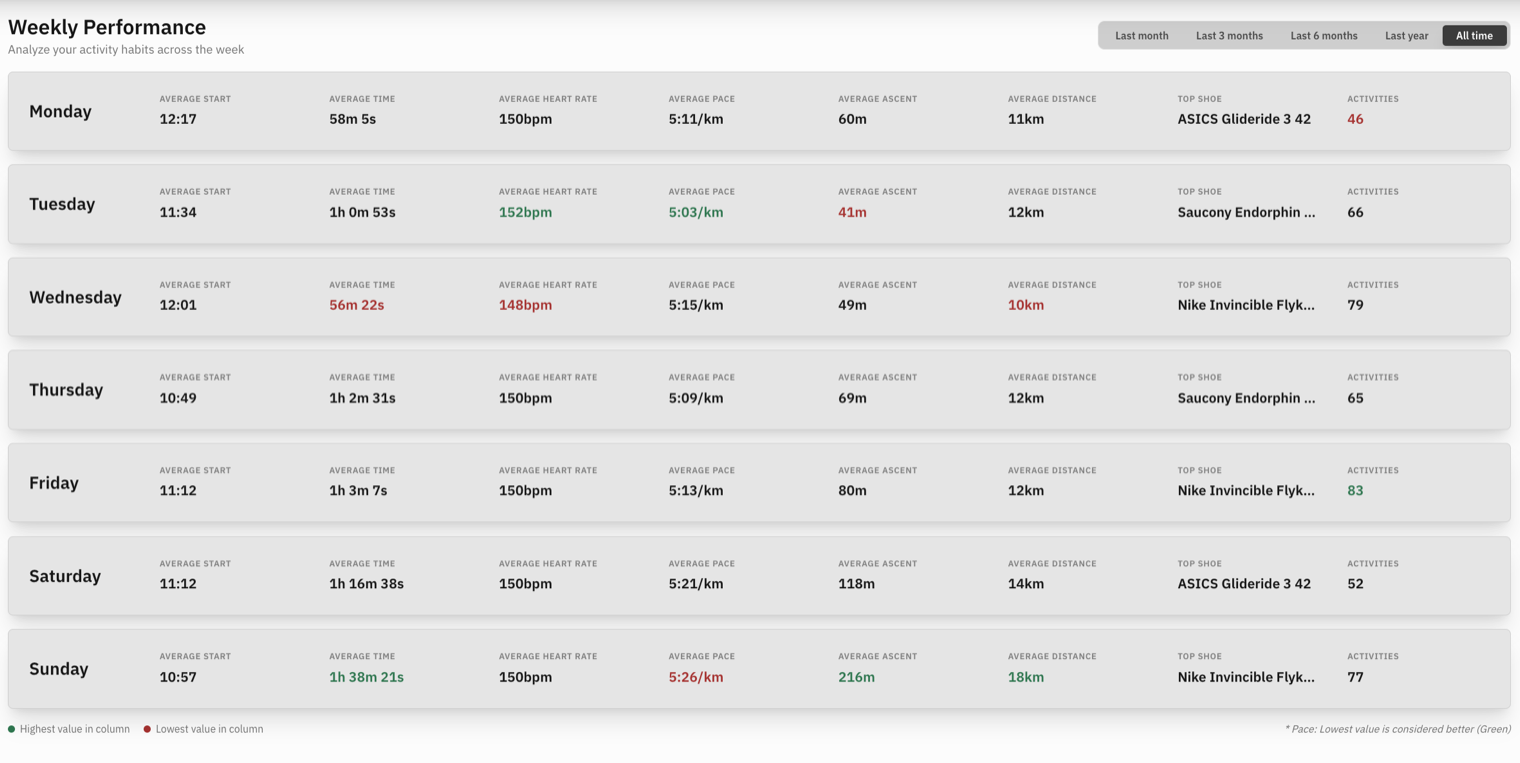Image resolution: width=1520 pixels, height=763 pixels.
Task: Click the pace footnote text
Action: click(1397, 729)
